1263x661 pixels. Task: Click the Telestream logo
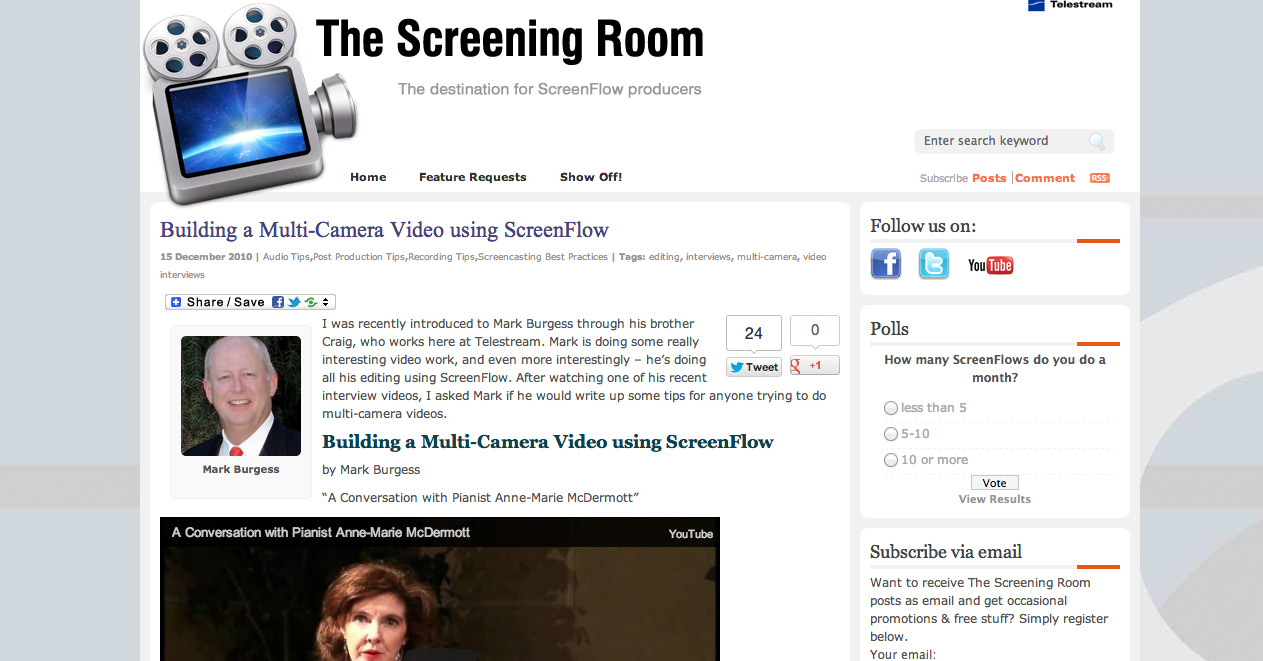pos(1070,5)
